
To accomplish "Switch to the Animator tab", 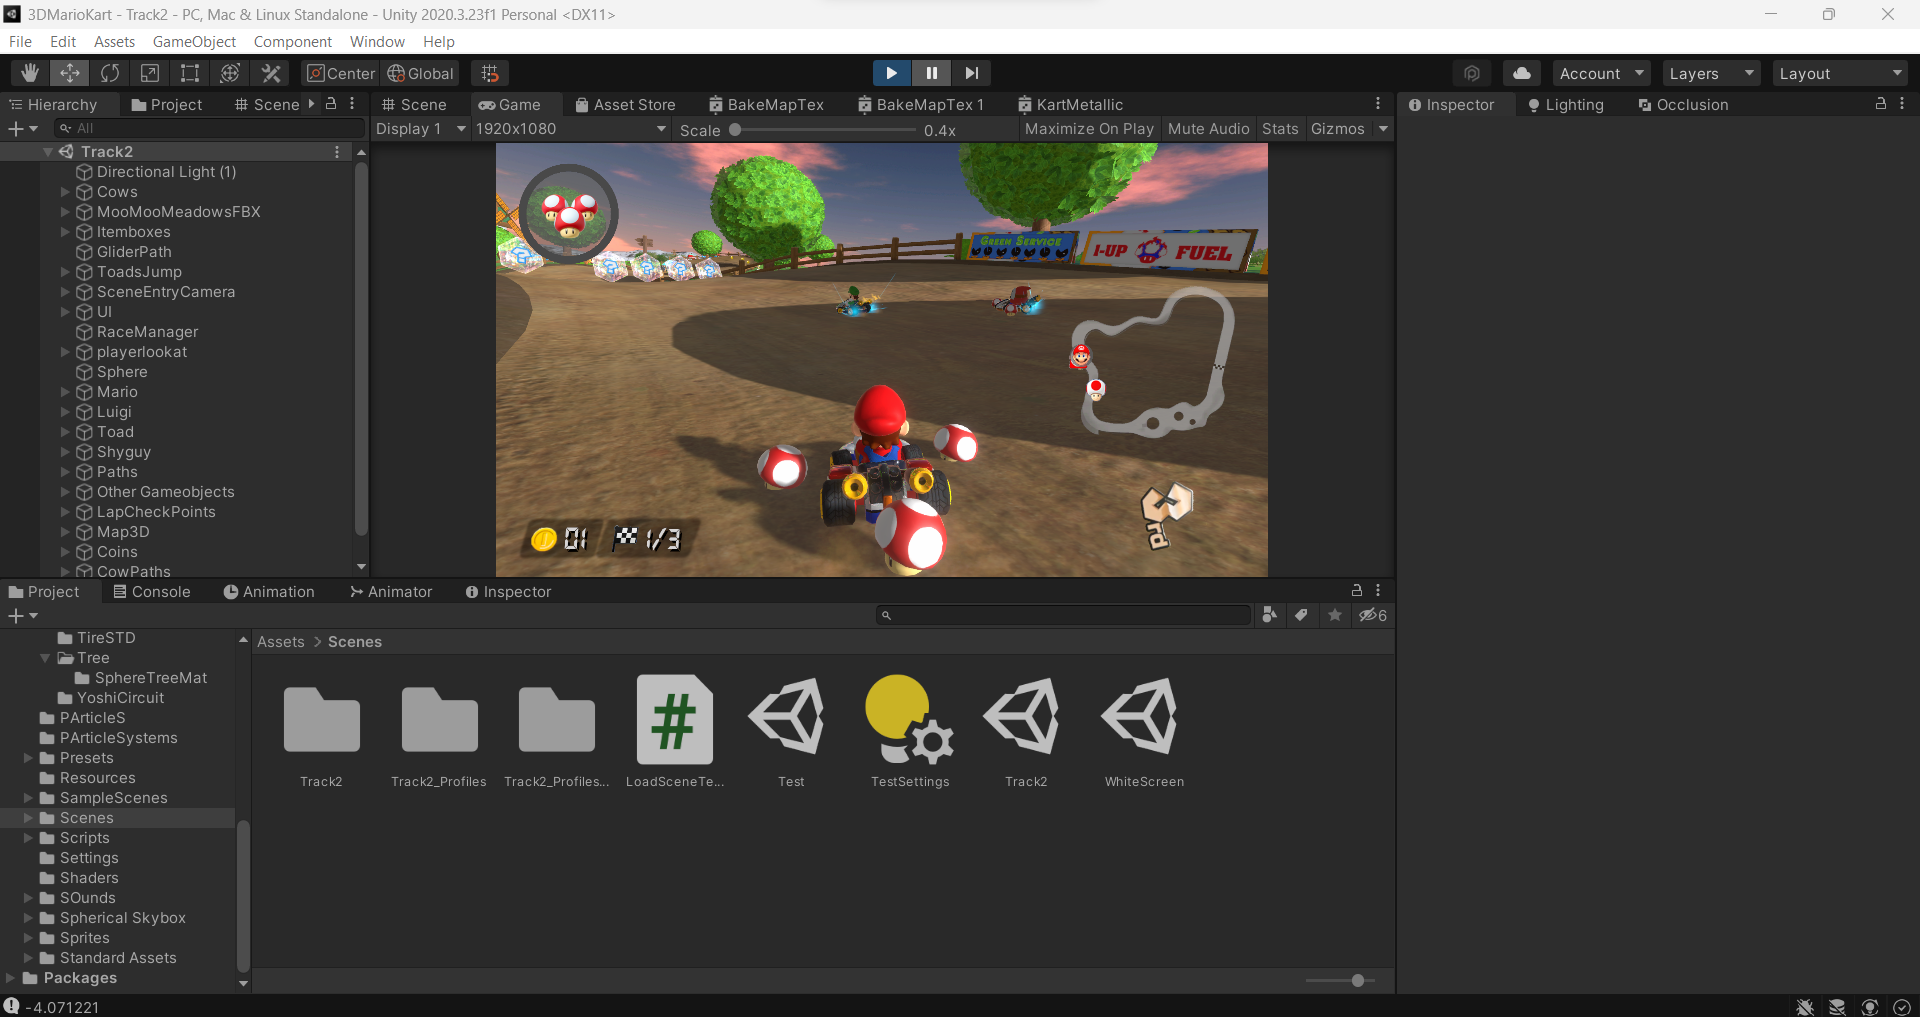I will [x=391, y=591].
